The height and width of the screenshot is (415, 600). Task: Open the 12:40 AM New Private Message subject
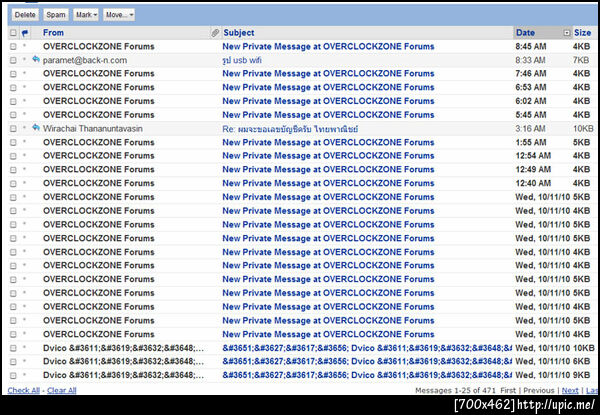coord(328,184)
